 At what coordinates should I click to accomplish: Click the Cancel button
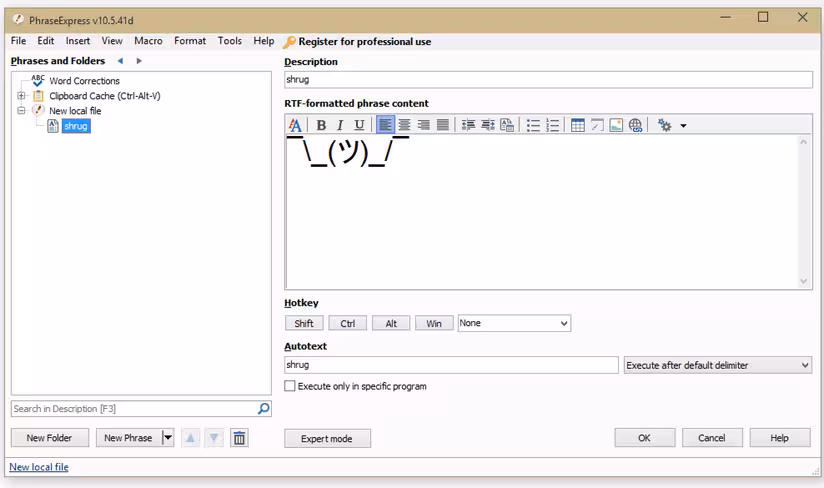[x=712, y=438]
